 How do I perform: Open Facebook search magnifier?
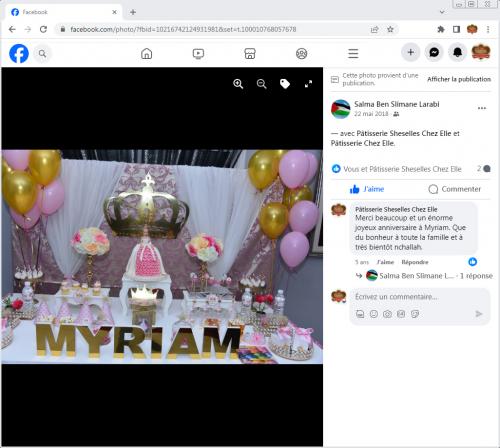coord(42,53)
